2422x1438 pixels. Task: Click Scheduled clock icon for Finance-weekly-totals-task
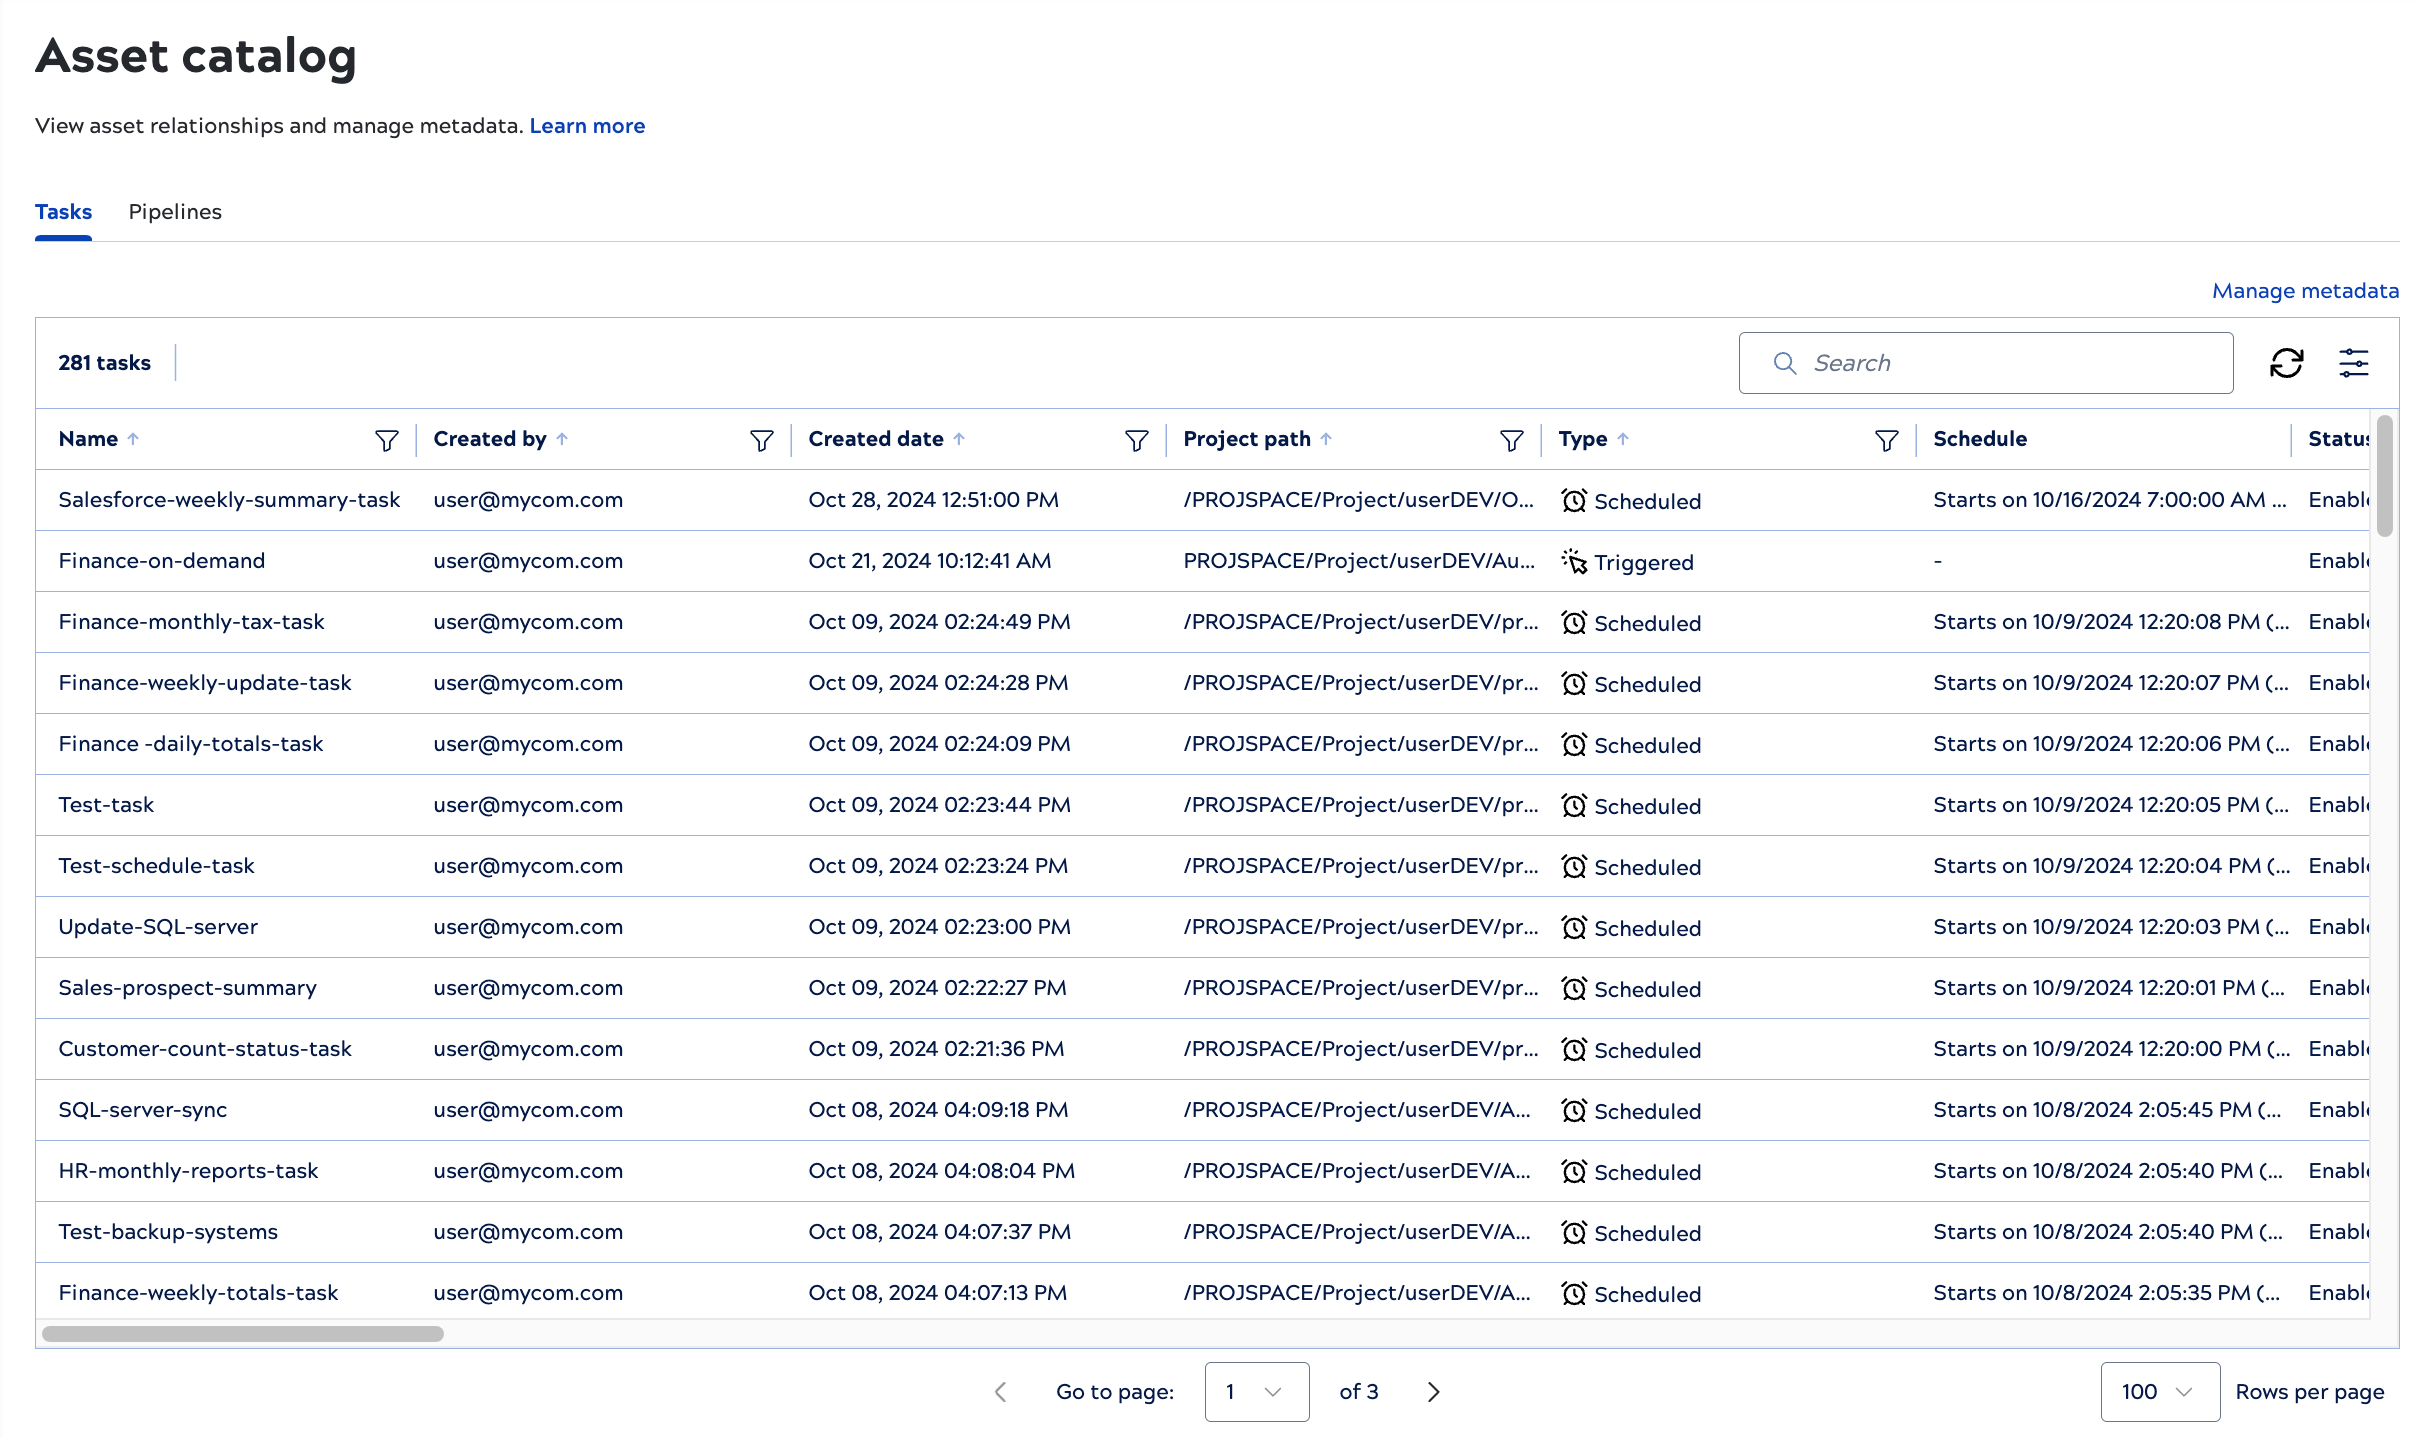1574,1294
